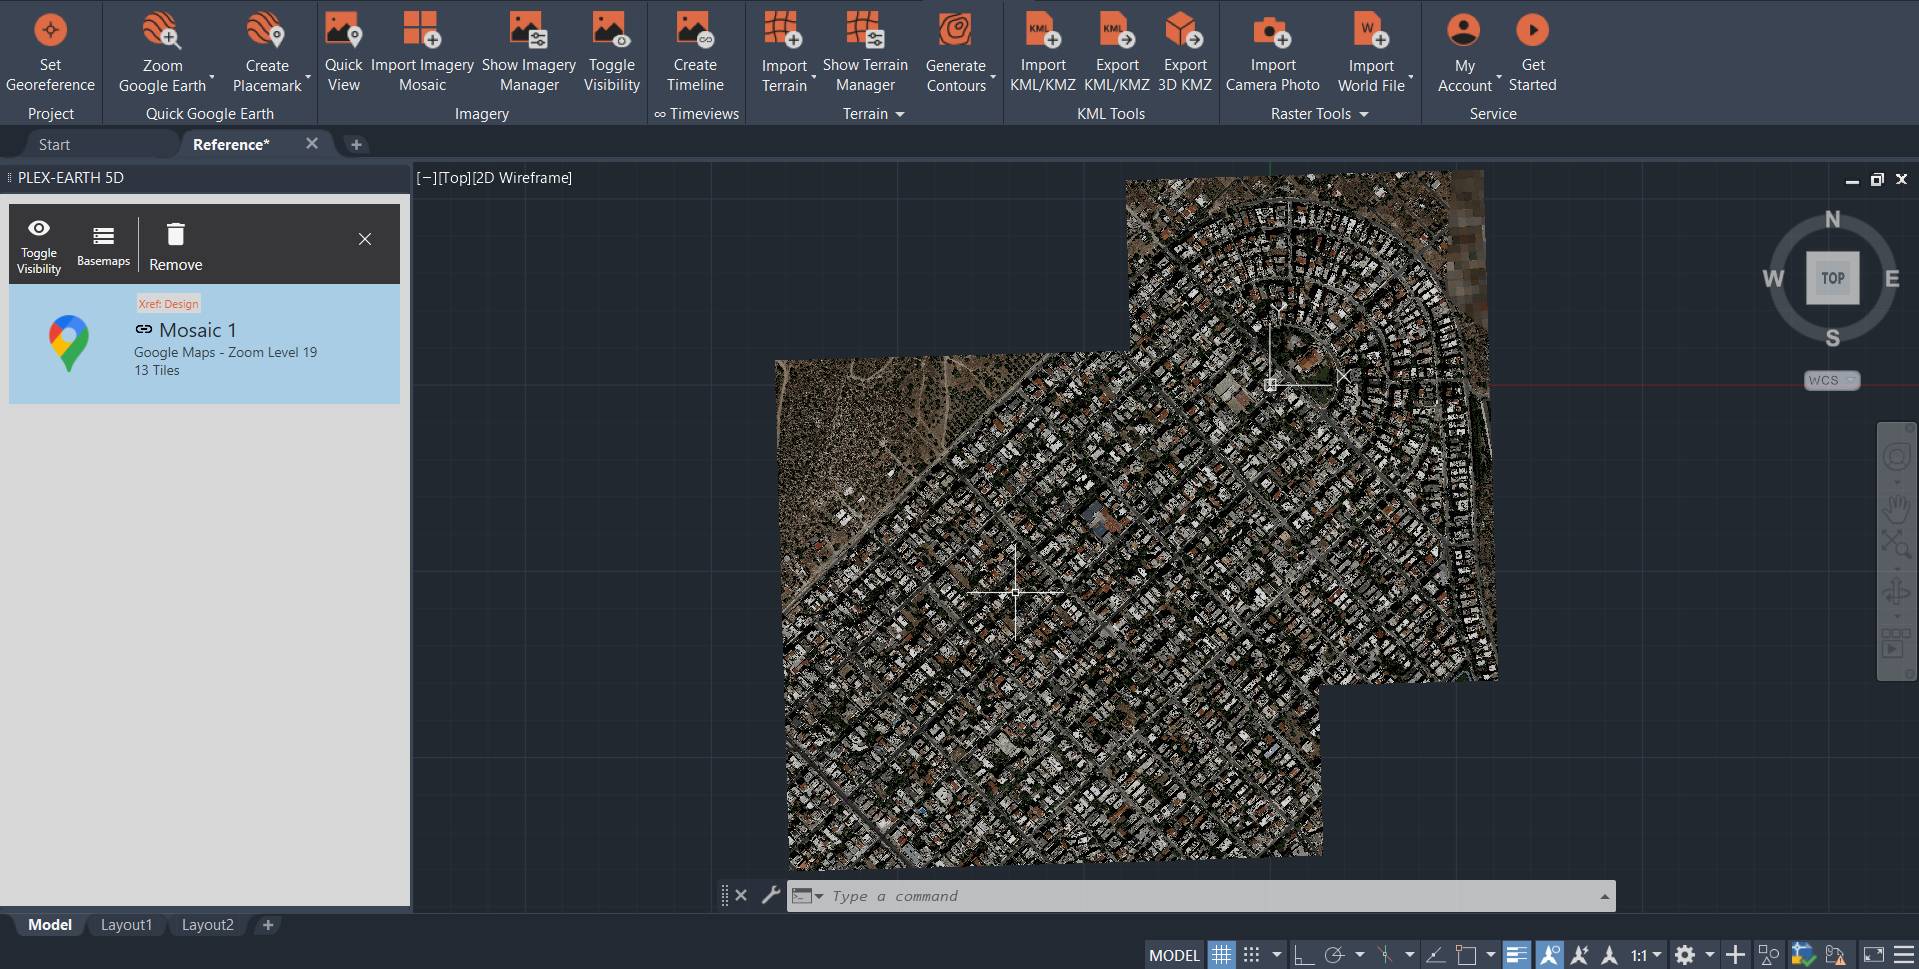The height and width of the screenshot is (969, 1919).
Task: Toggle annotation auto-scale in status bar
Action: pyautogui.click(x=1579, y=955)
